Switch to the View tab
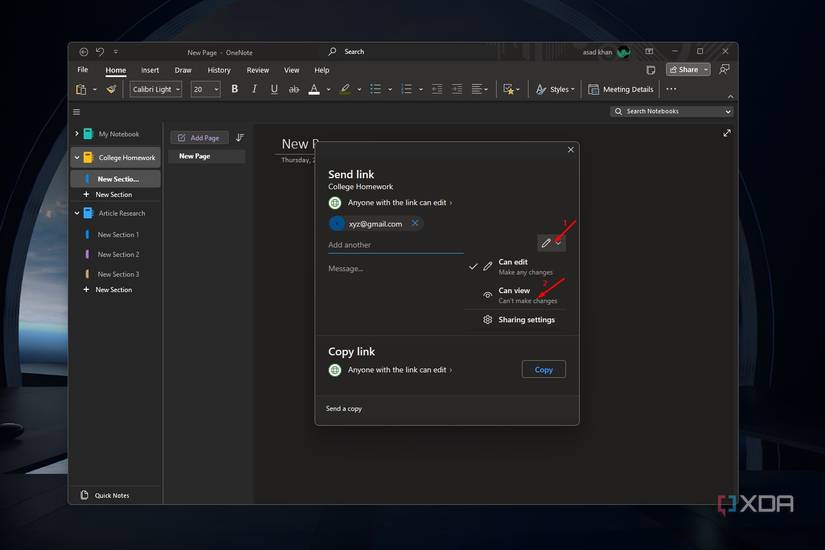 pos(291,70)
